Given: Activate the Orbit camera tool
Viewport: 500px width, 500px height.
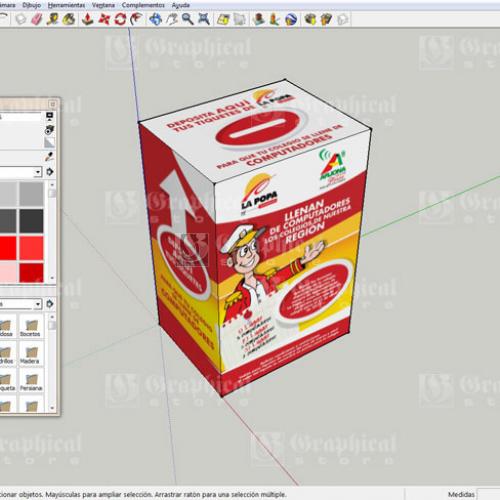Looking at the screenshot, I should click(x=156, y=19).
